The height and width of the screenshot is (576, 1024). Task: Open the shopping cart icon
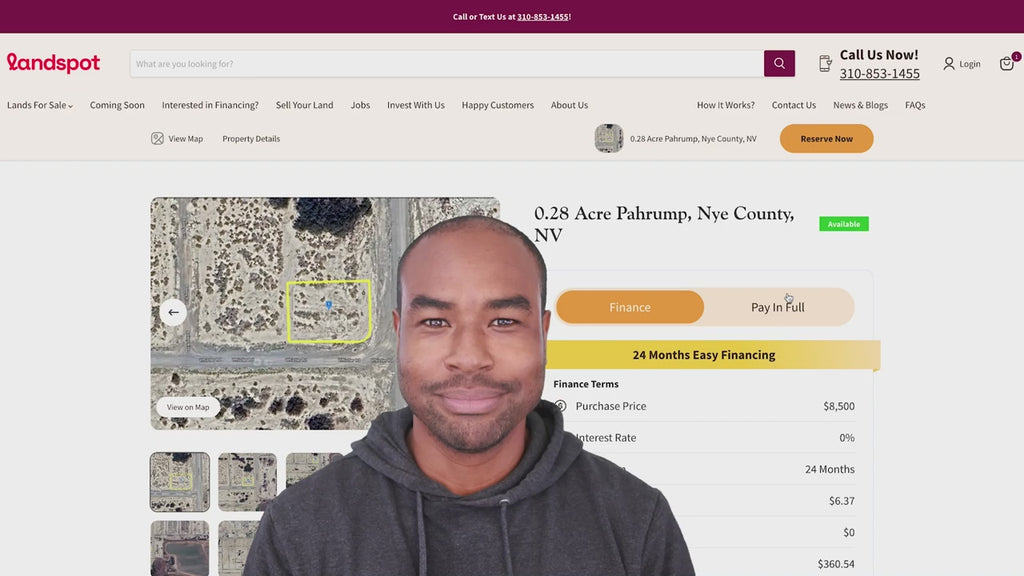coord(1006,63)
